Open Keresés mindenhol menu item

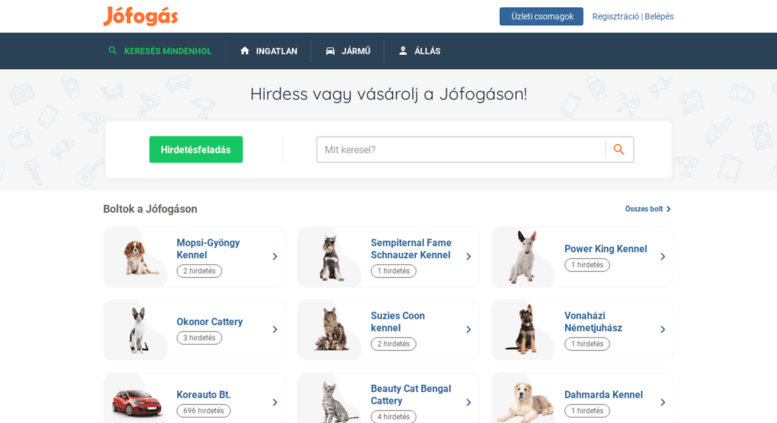click(167, 51)
